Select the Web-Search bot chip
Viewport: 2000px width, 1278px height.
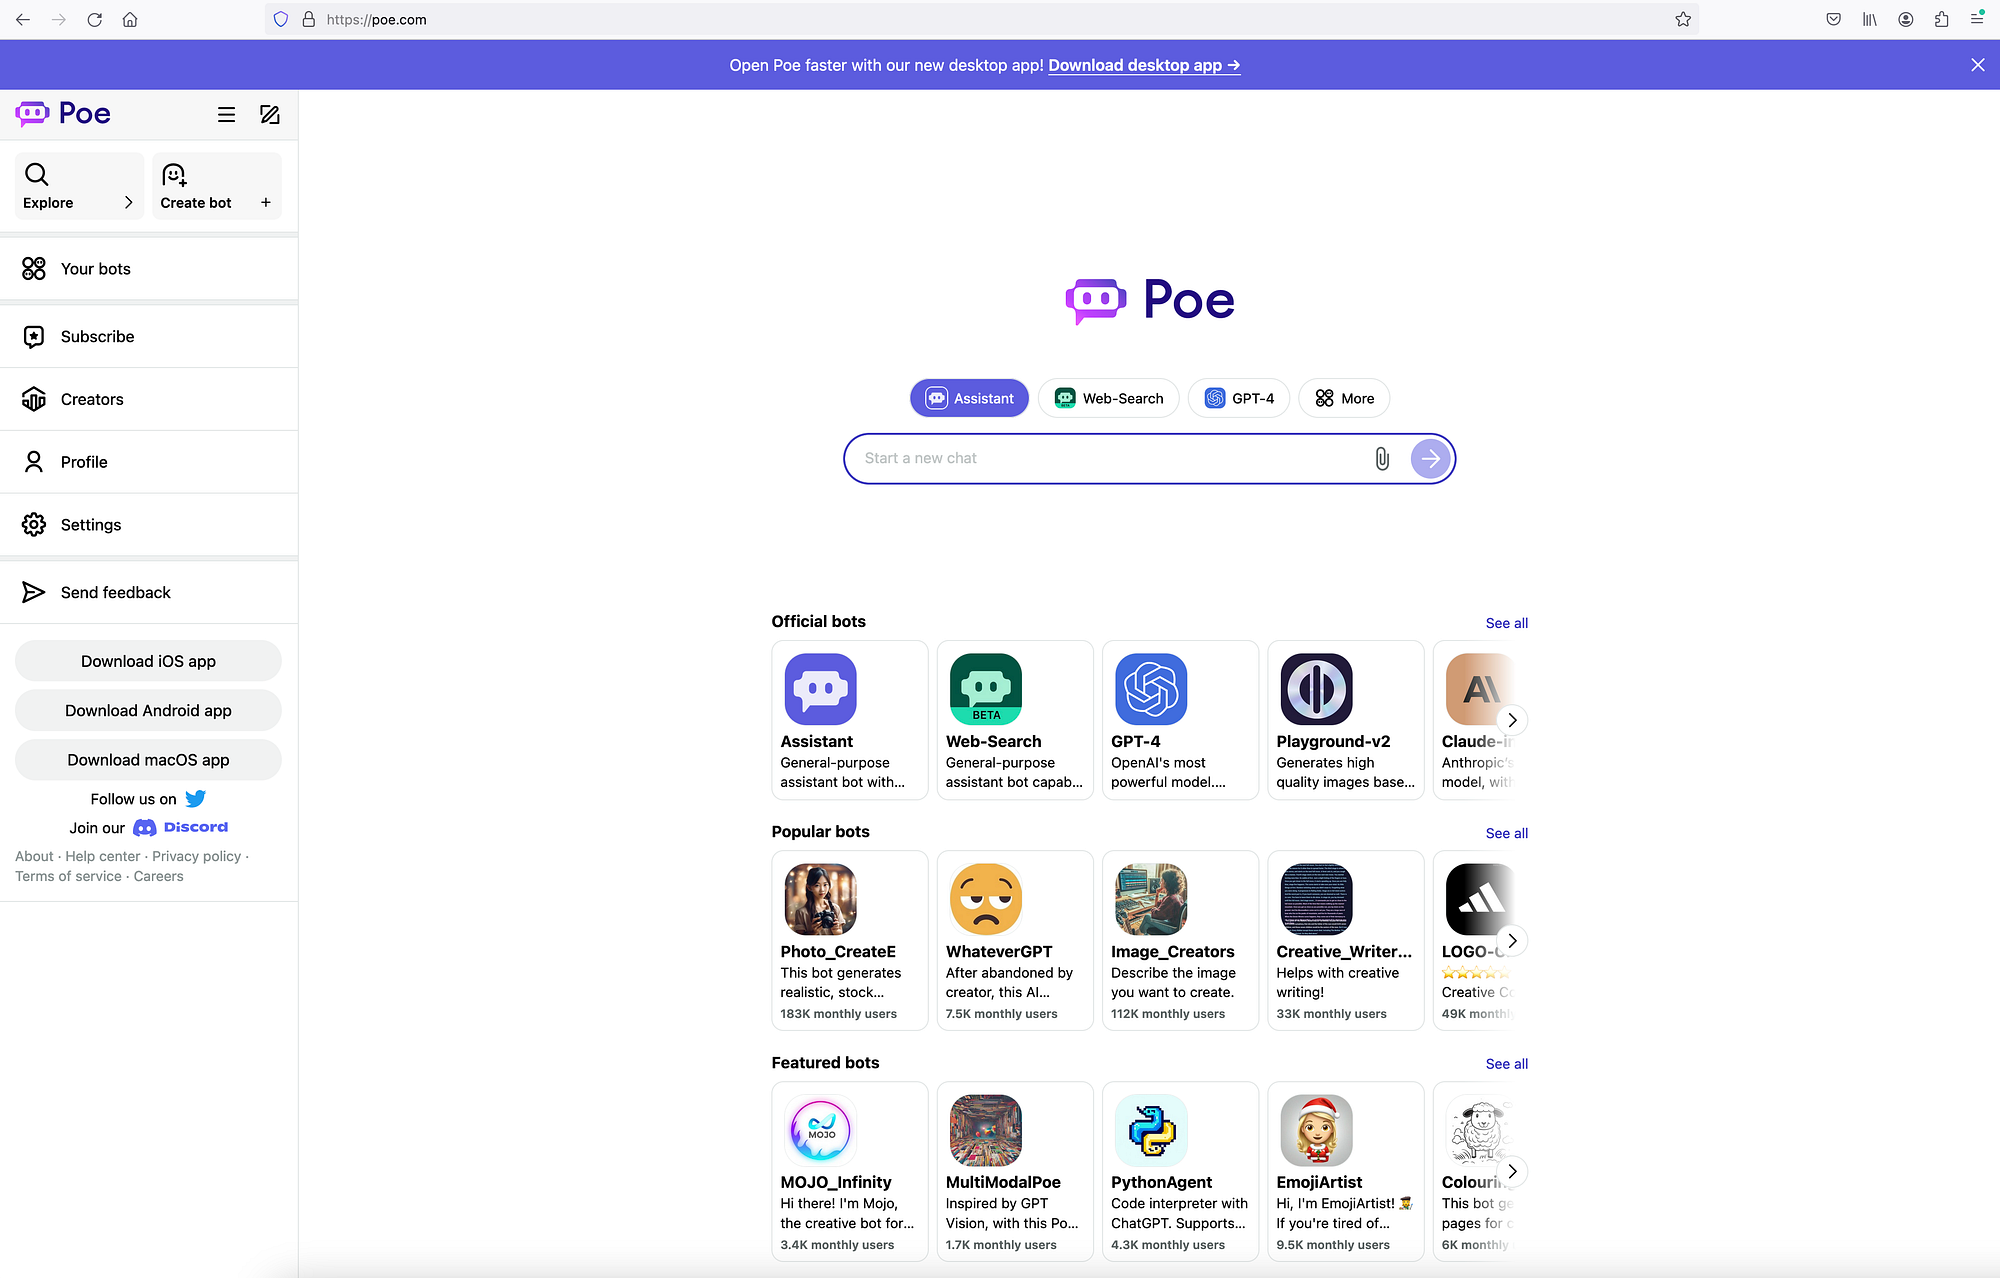(1109, 398)
